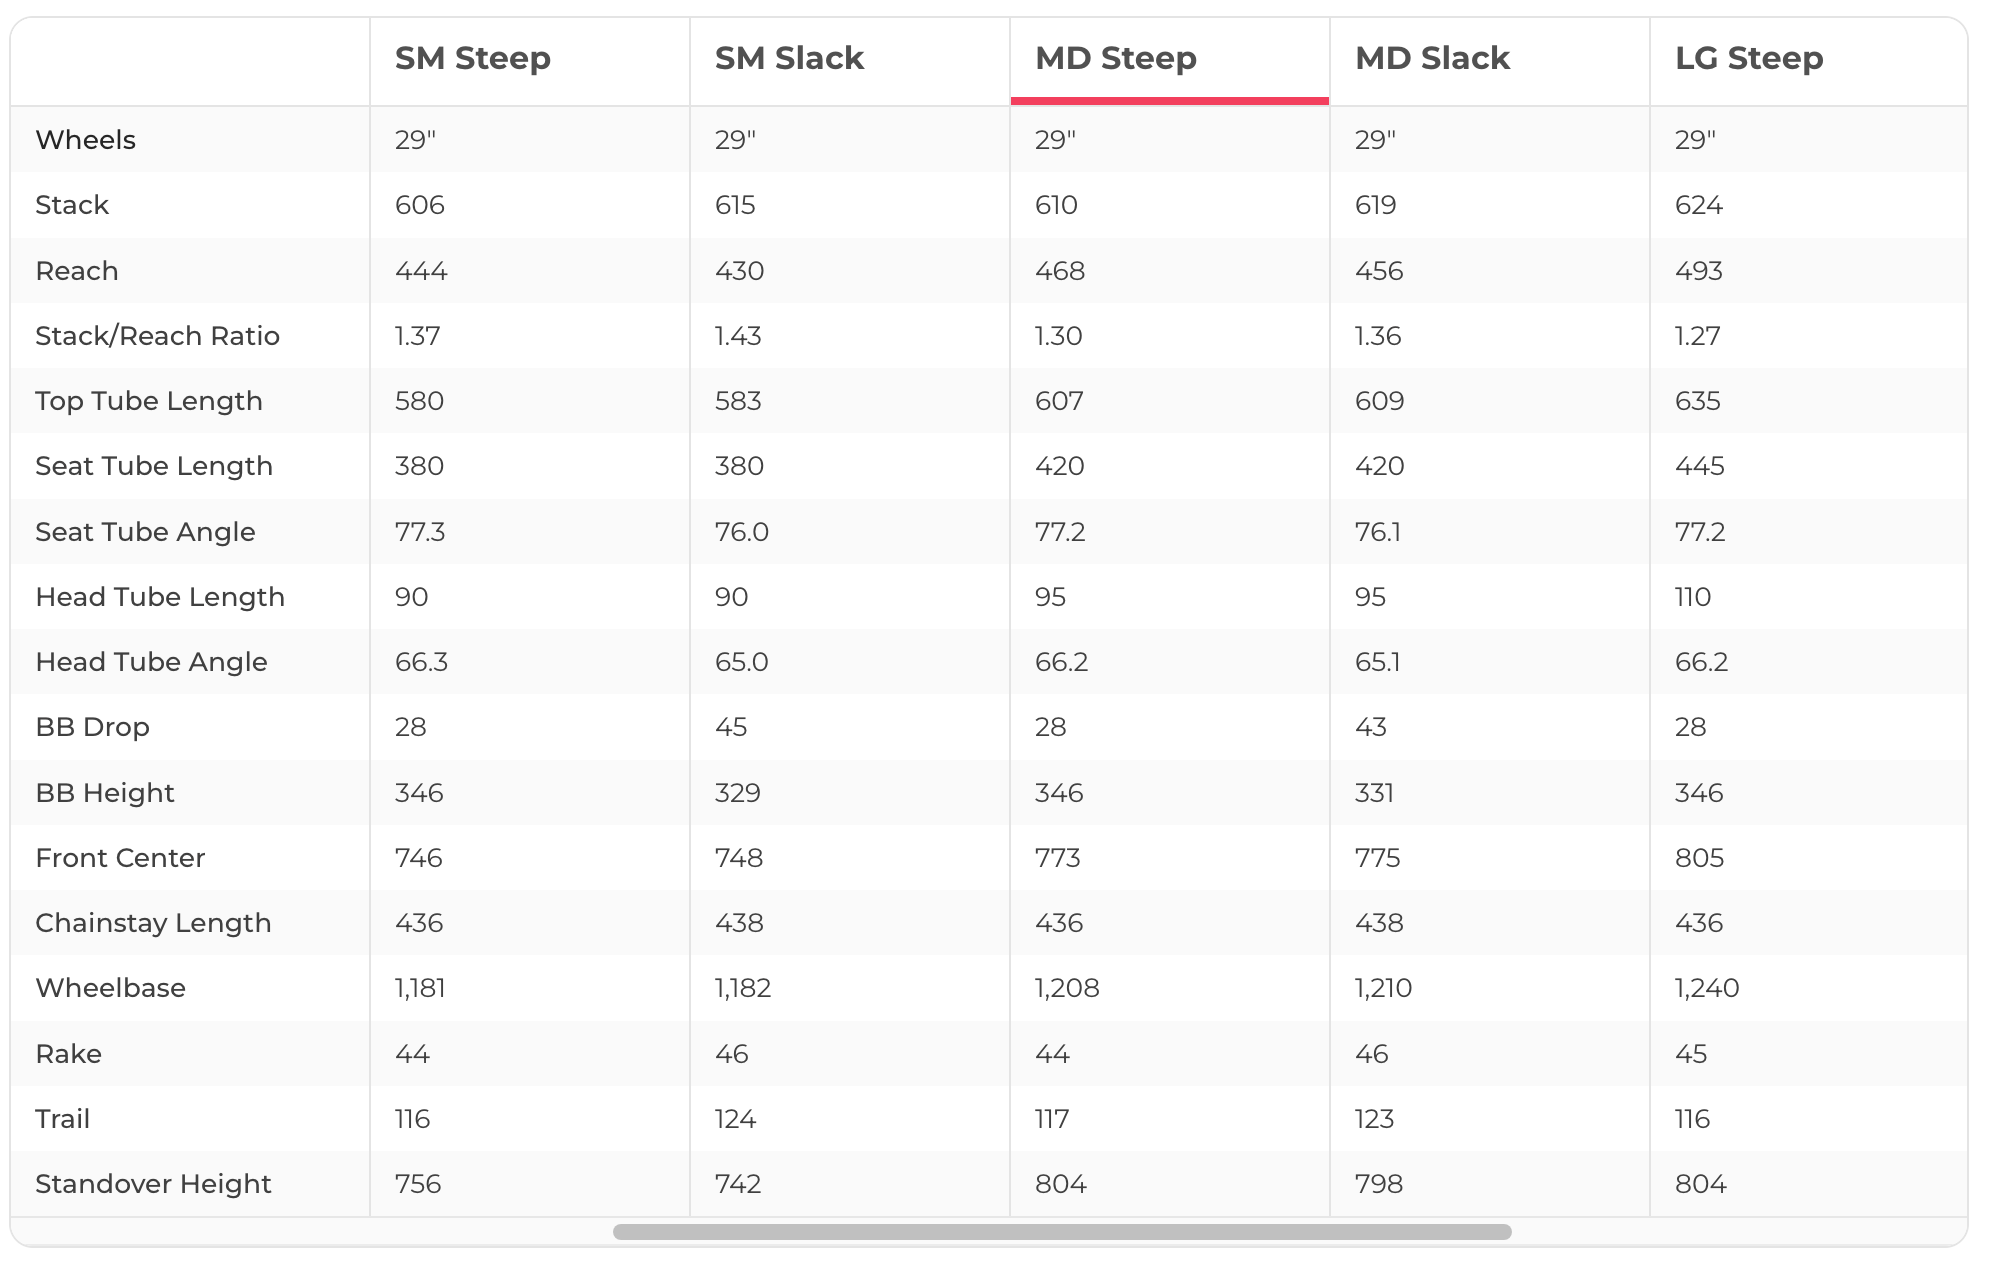Select the SM Steep column header
The height and width of the screenshot is (1270, 1992).
(472, 58)
